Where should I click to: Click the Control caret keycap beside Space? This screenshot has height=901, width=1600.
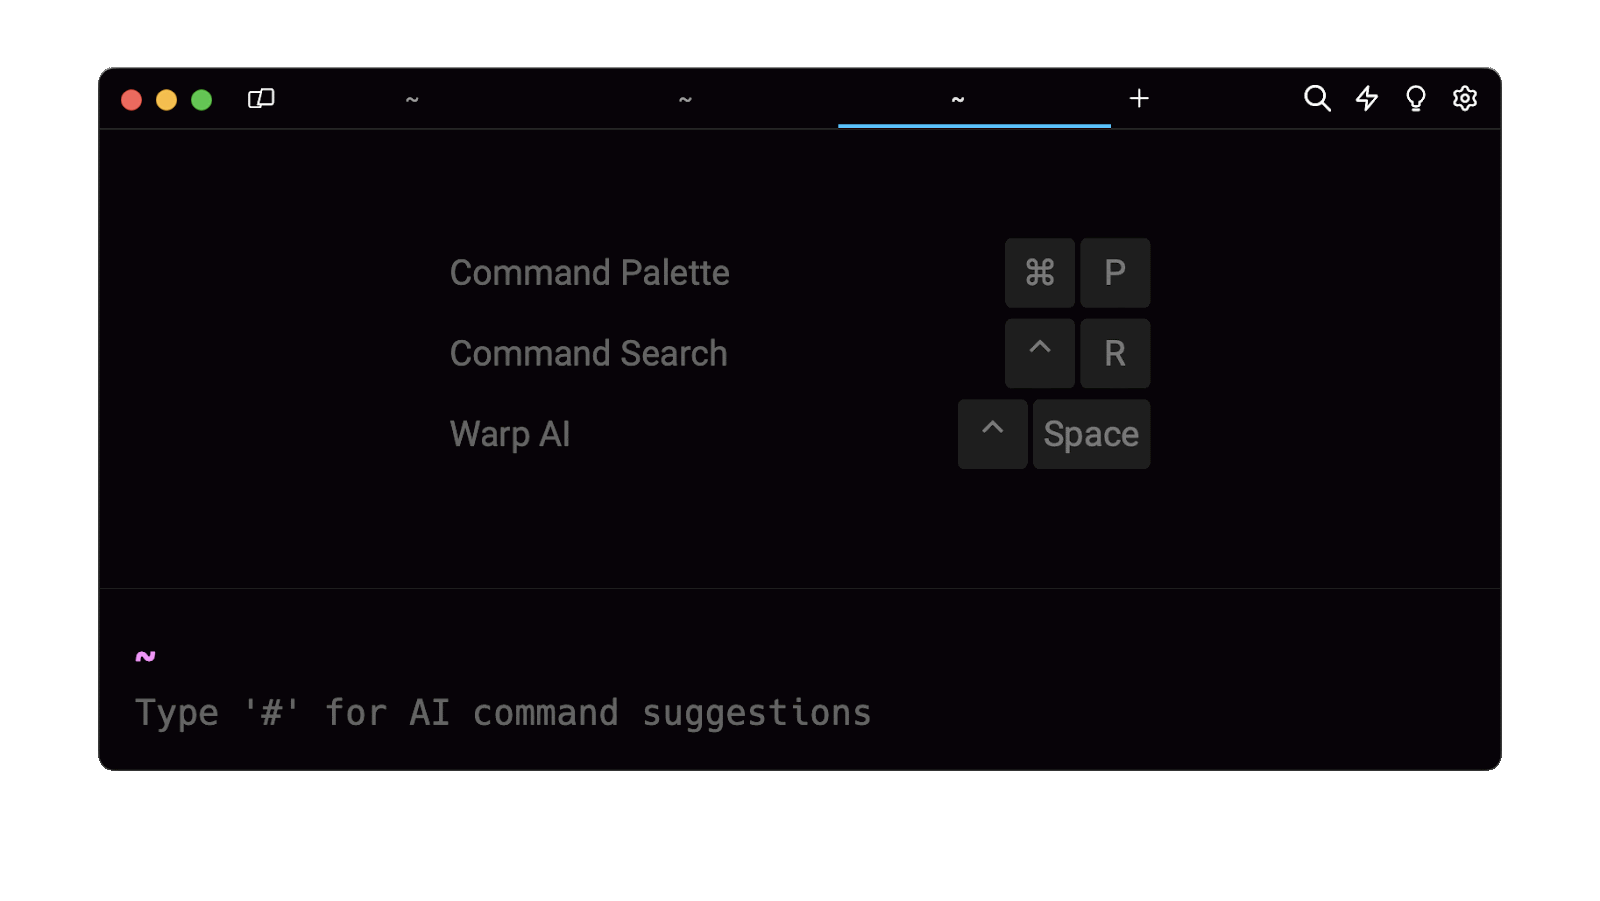[992, 434]
